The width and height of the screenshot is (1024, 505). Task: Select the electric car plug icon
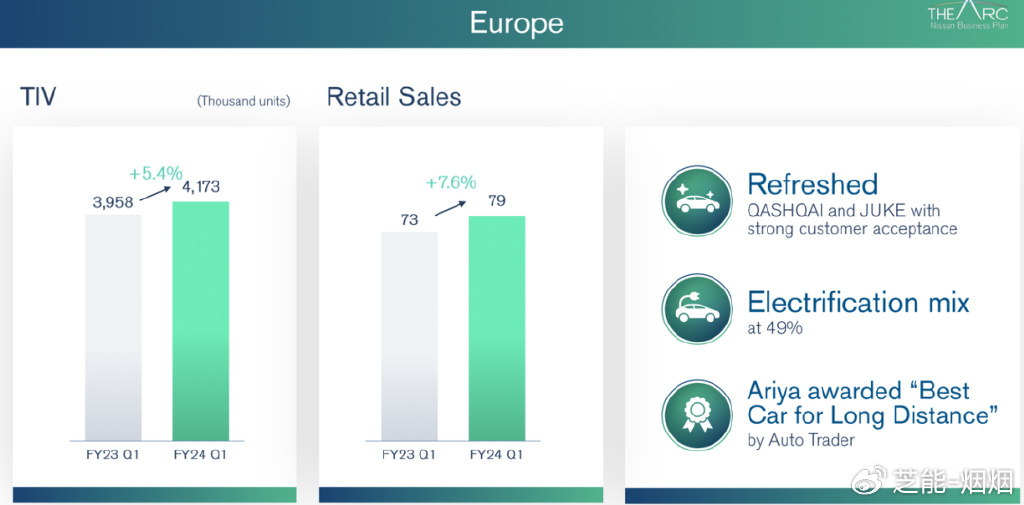coord(697,309)
